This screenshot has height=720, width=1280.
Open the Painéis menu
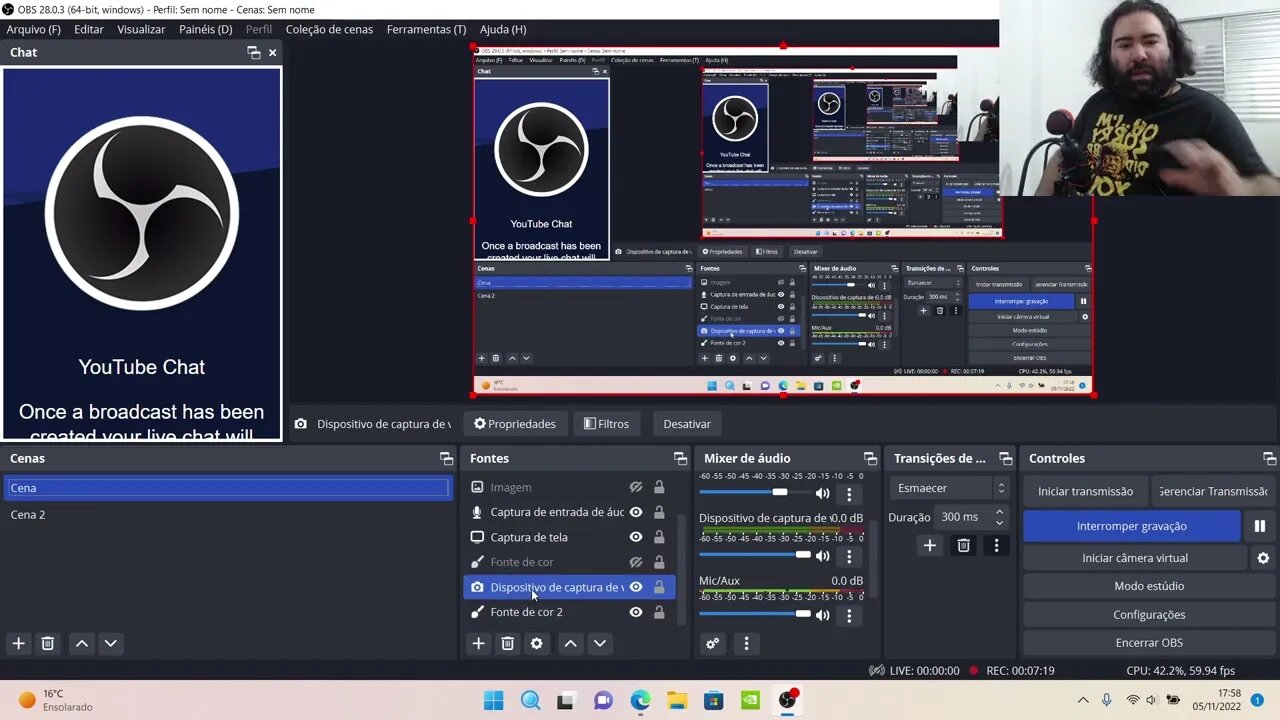point(205,29)
